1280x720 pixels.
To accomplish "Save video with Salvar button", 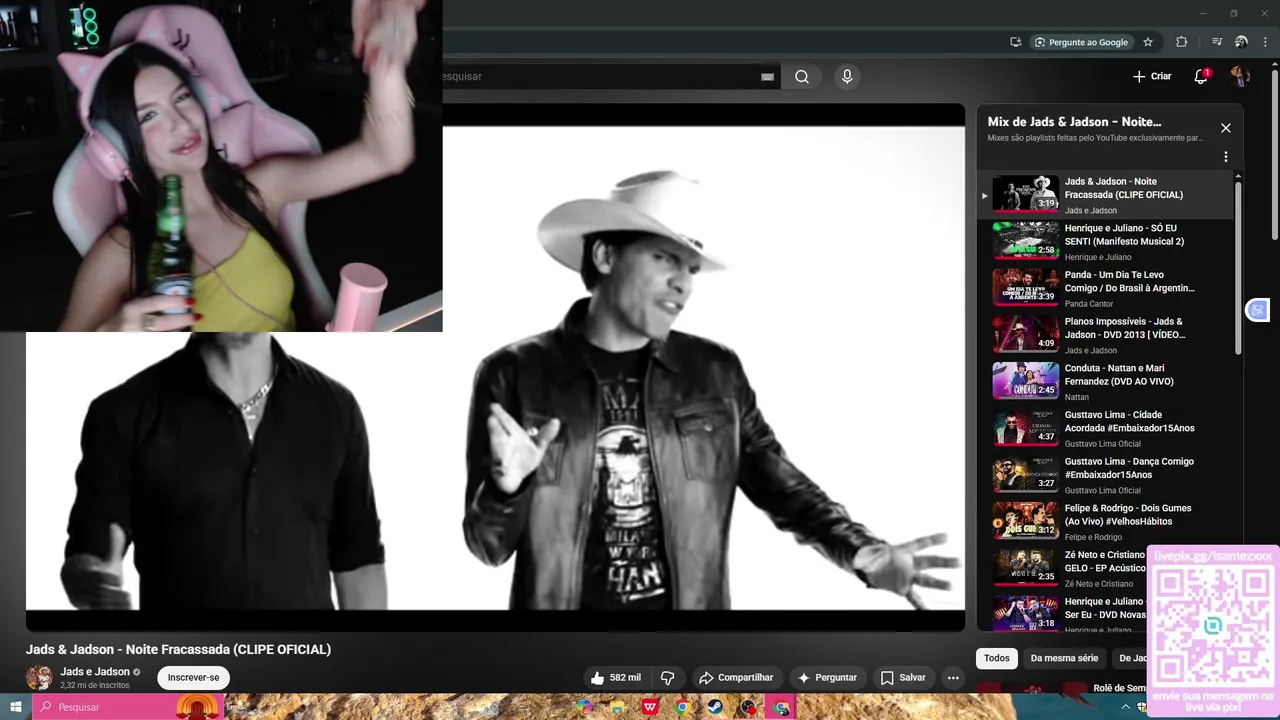I will (903, 678).
